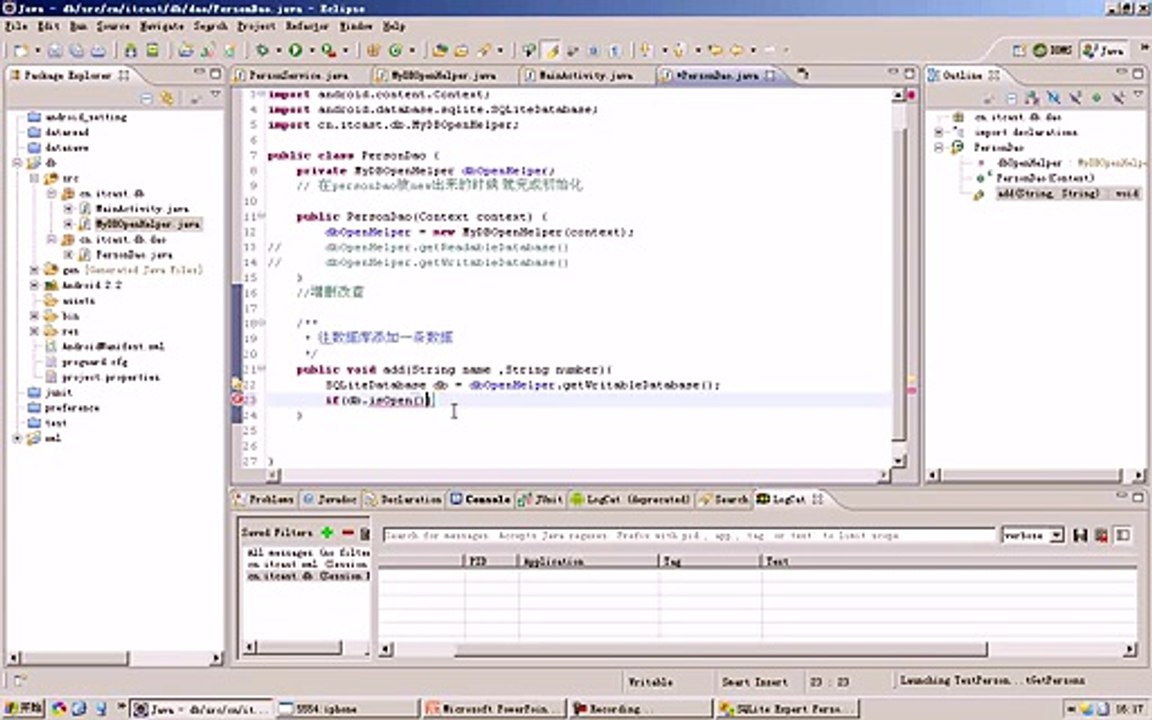Open the Outline view menu triangle
Viewport: 1152px width, 720px height.
[1138, 96]
